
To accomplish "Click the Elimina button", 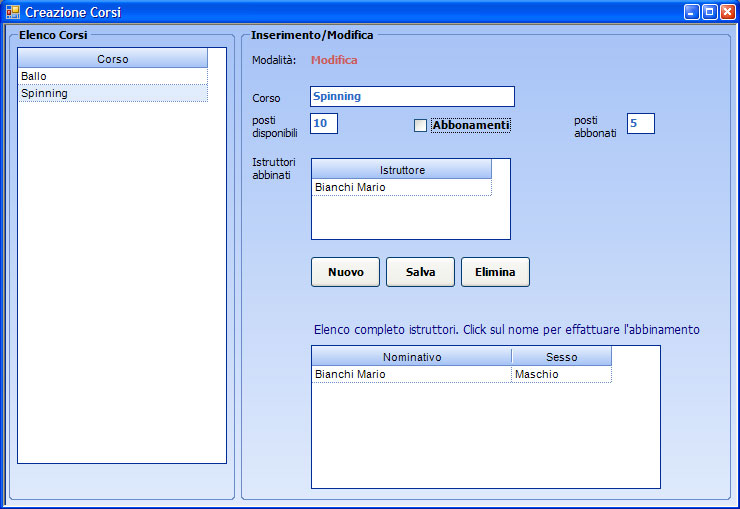I will click(495, 272).
